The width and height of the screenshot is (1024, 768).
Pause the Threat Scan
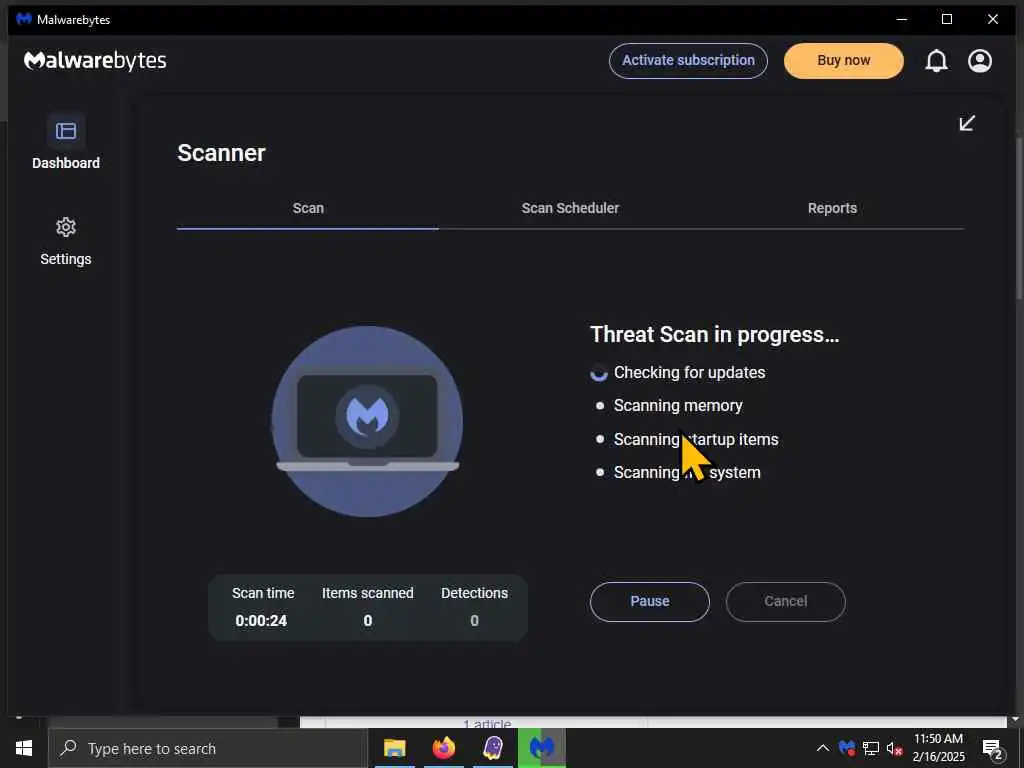coord(650,601)
